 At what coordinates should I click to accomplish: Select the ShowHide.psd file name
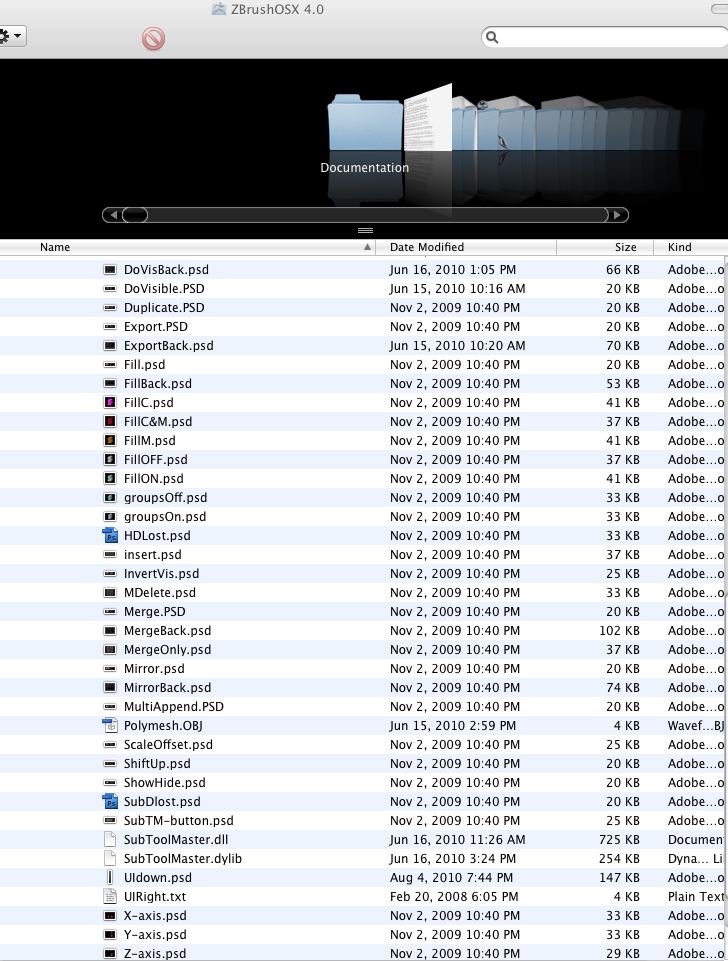pyautogui.click(x=164, y=783)
